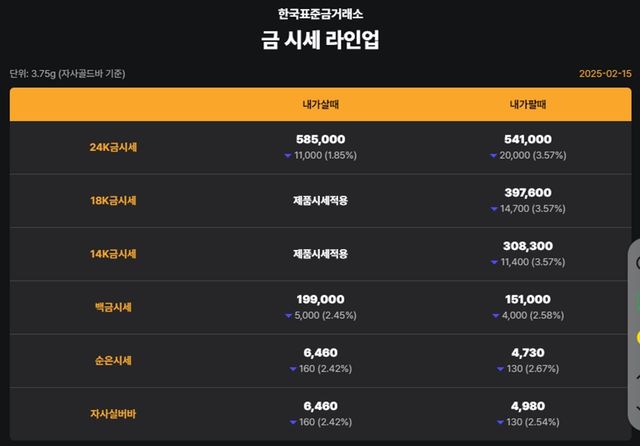Open the 24K금시세 row label
This screenshot has height=446, width=640.
[x=113, y=147]
